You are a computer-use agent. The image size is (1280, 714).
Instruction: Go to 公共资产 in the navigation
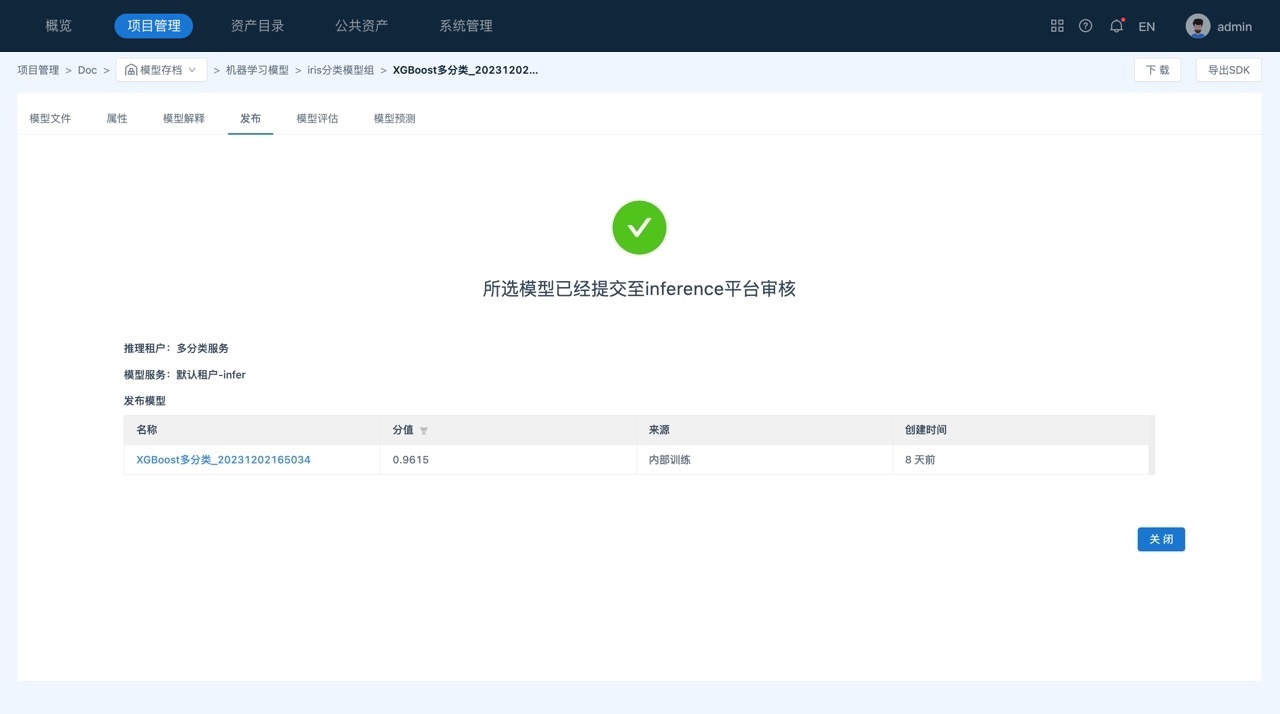coord(361,26)
